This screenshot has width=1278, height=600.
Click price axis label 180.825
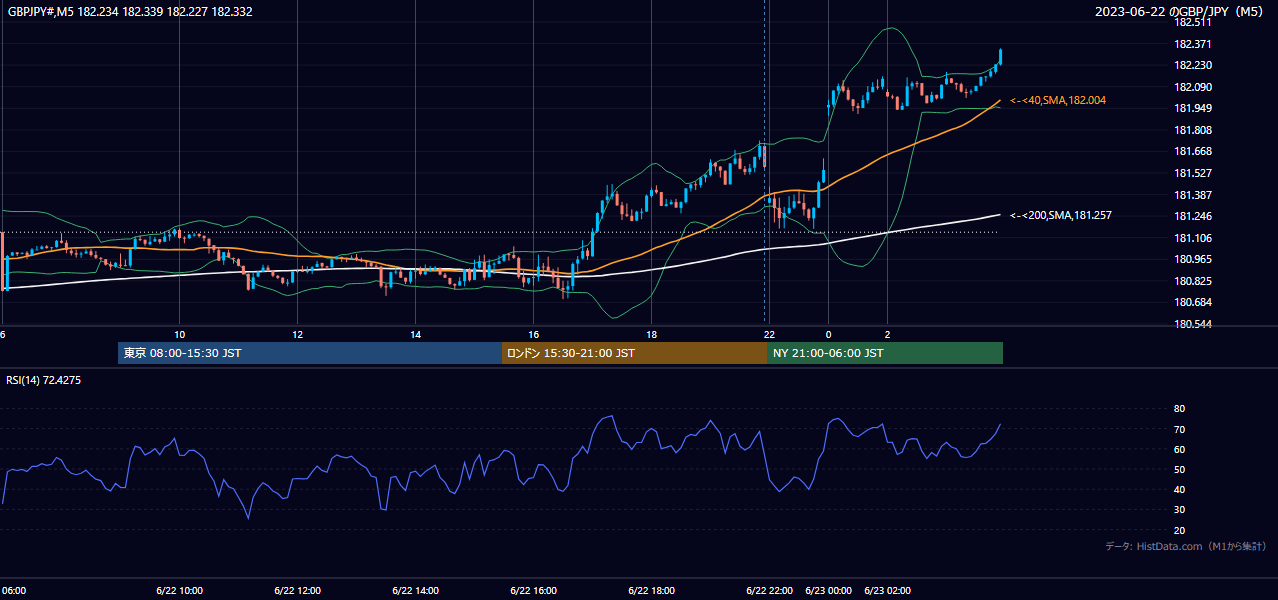(x=1192, y=281)
